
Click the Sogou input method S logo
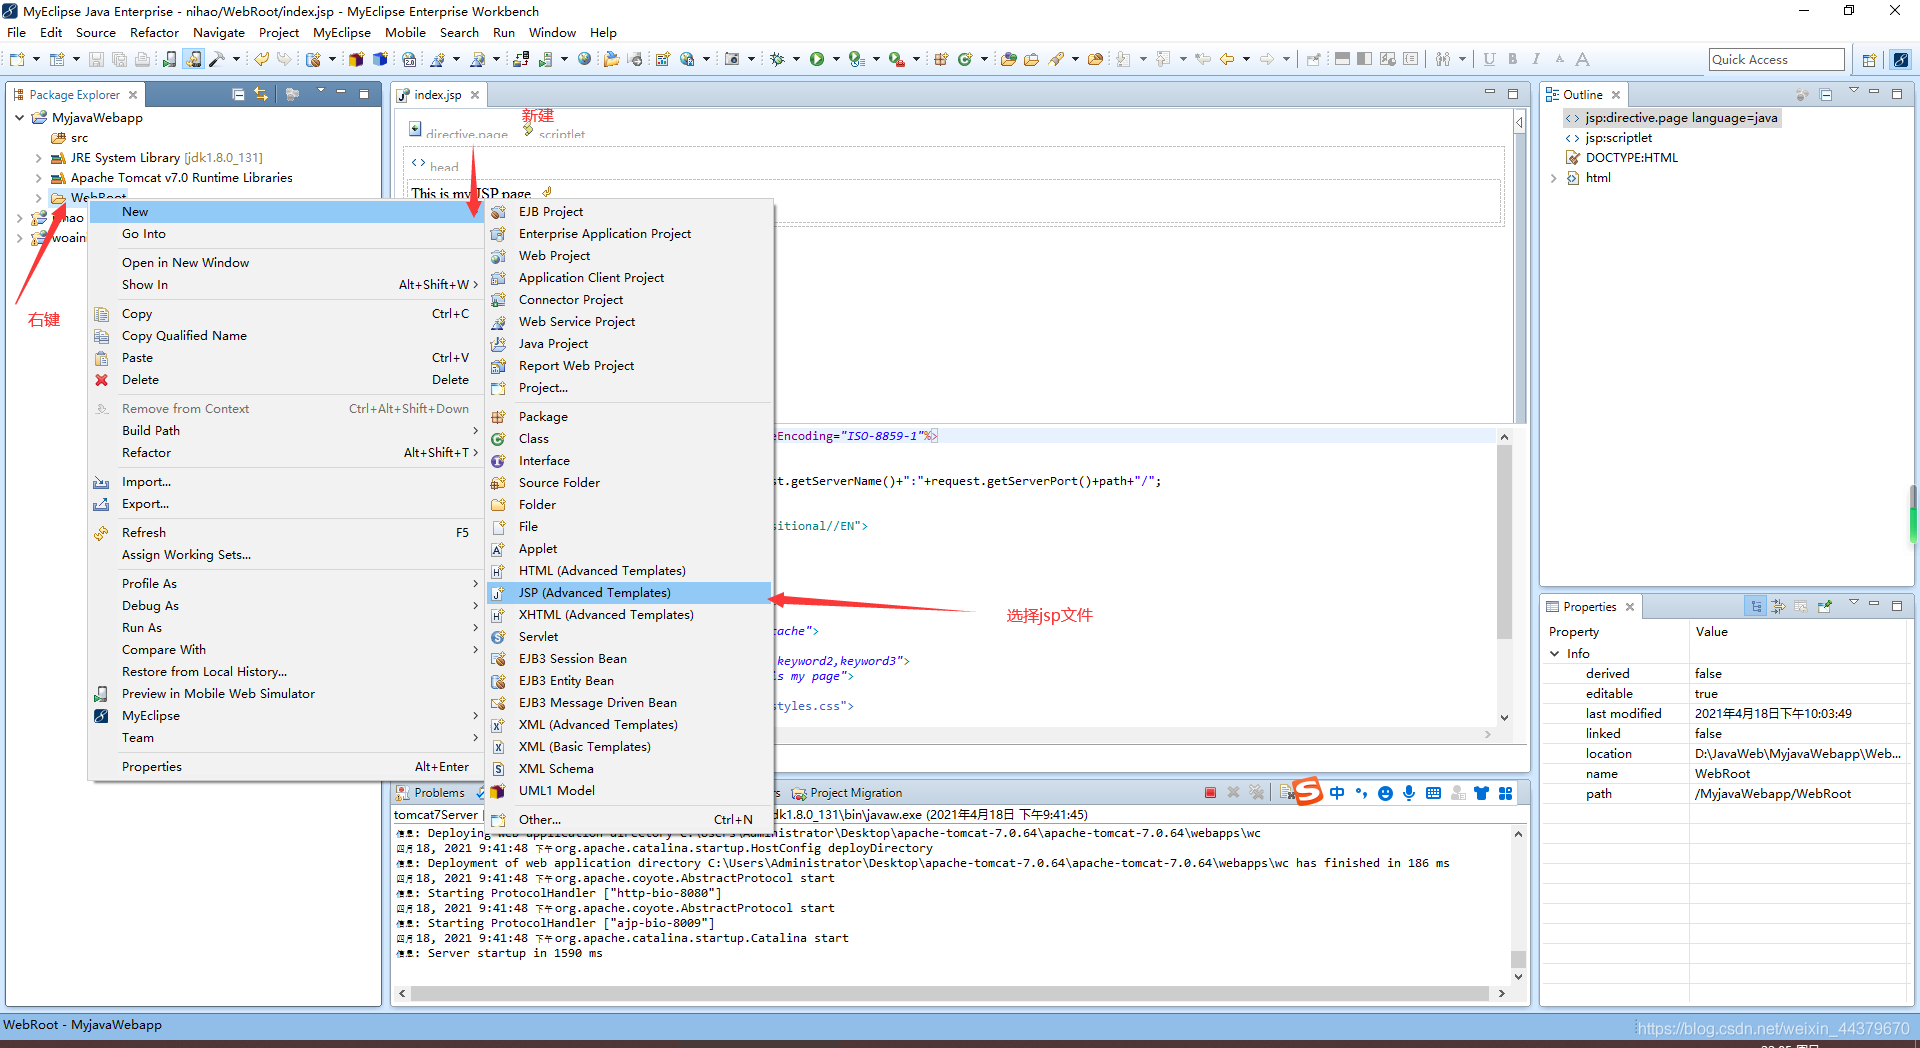[1307, 792]
